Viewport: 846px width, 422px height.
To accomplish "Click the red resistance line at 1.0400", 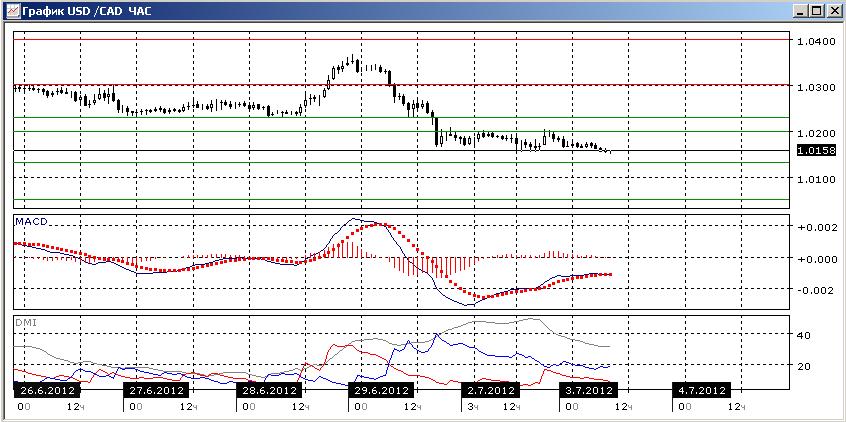I will [x=401, y=39].
